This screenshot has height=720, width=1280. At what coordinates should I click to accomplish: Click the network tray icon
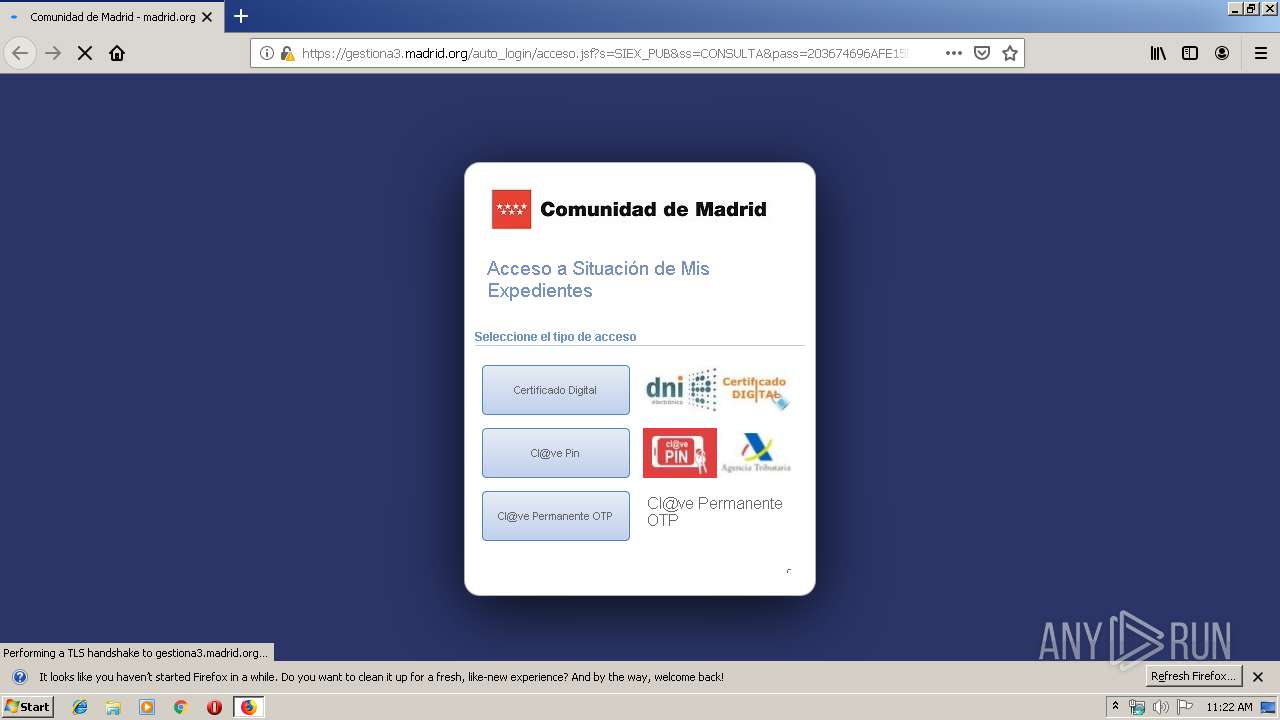[x=1137, y=707]
